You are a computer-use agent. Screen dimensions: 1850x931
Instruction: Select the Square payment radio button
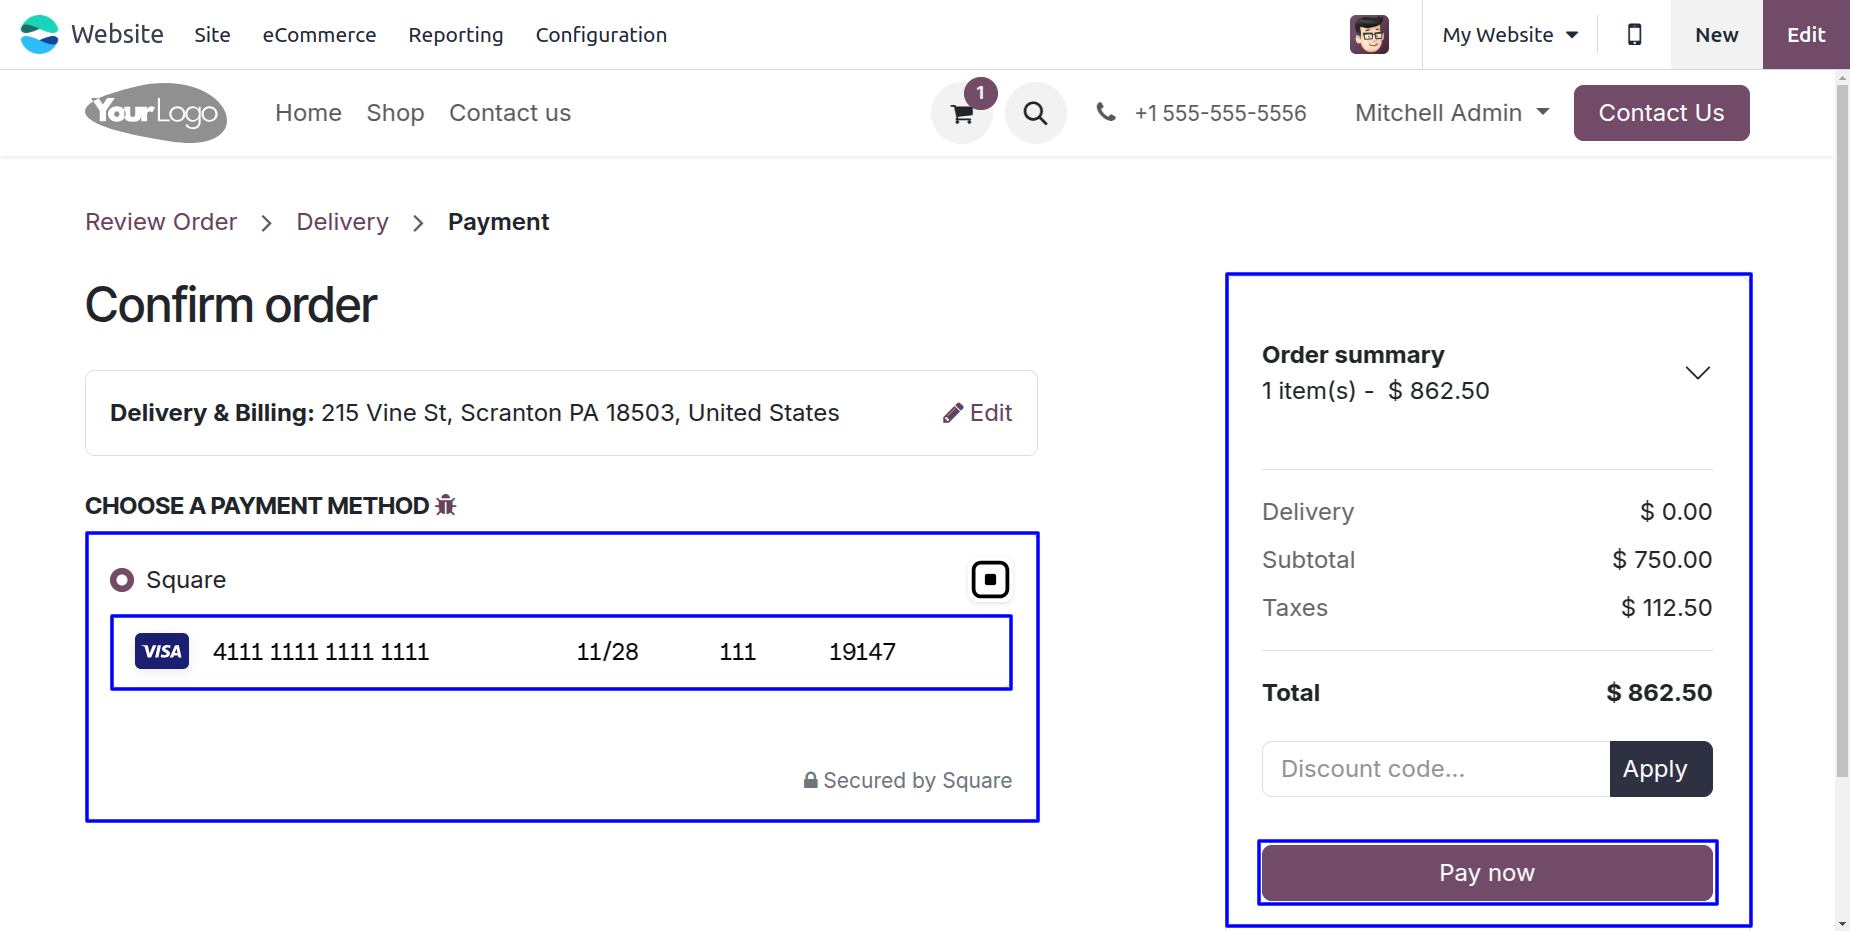tap(122, 580)
